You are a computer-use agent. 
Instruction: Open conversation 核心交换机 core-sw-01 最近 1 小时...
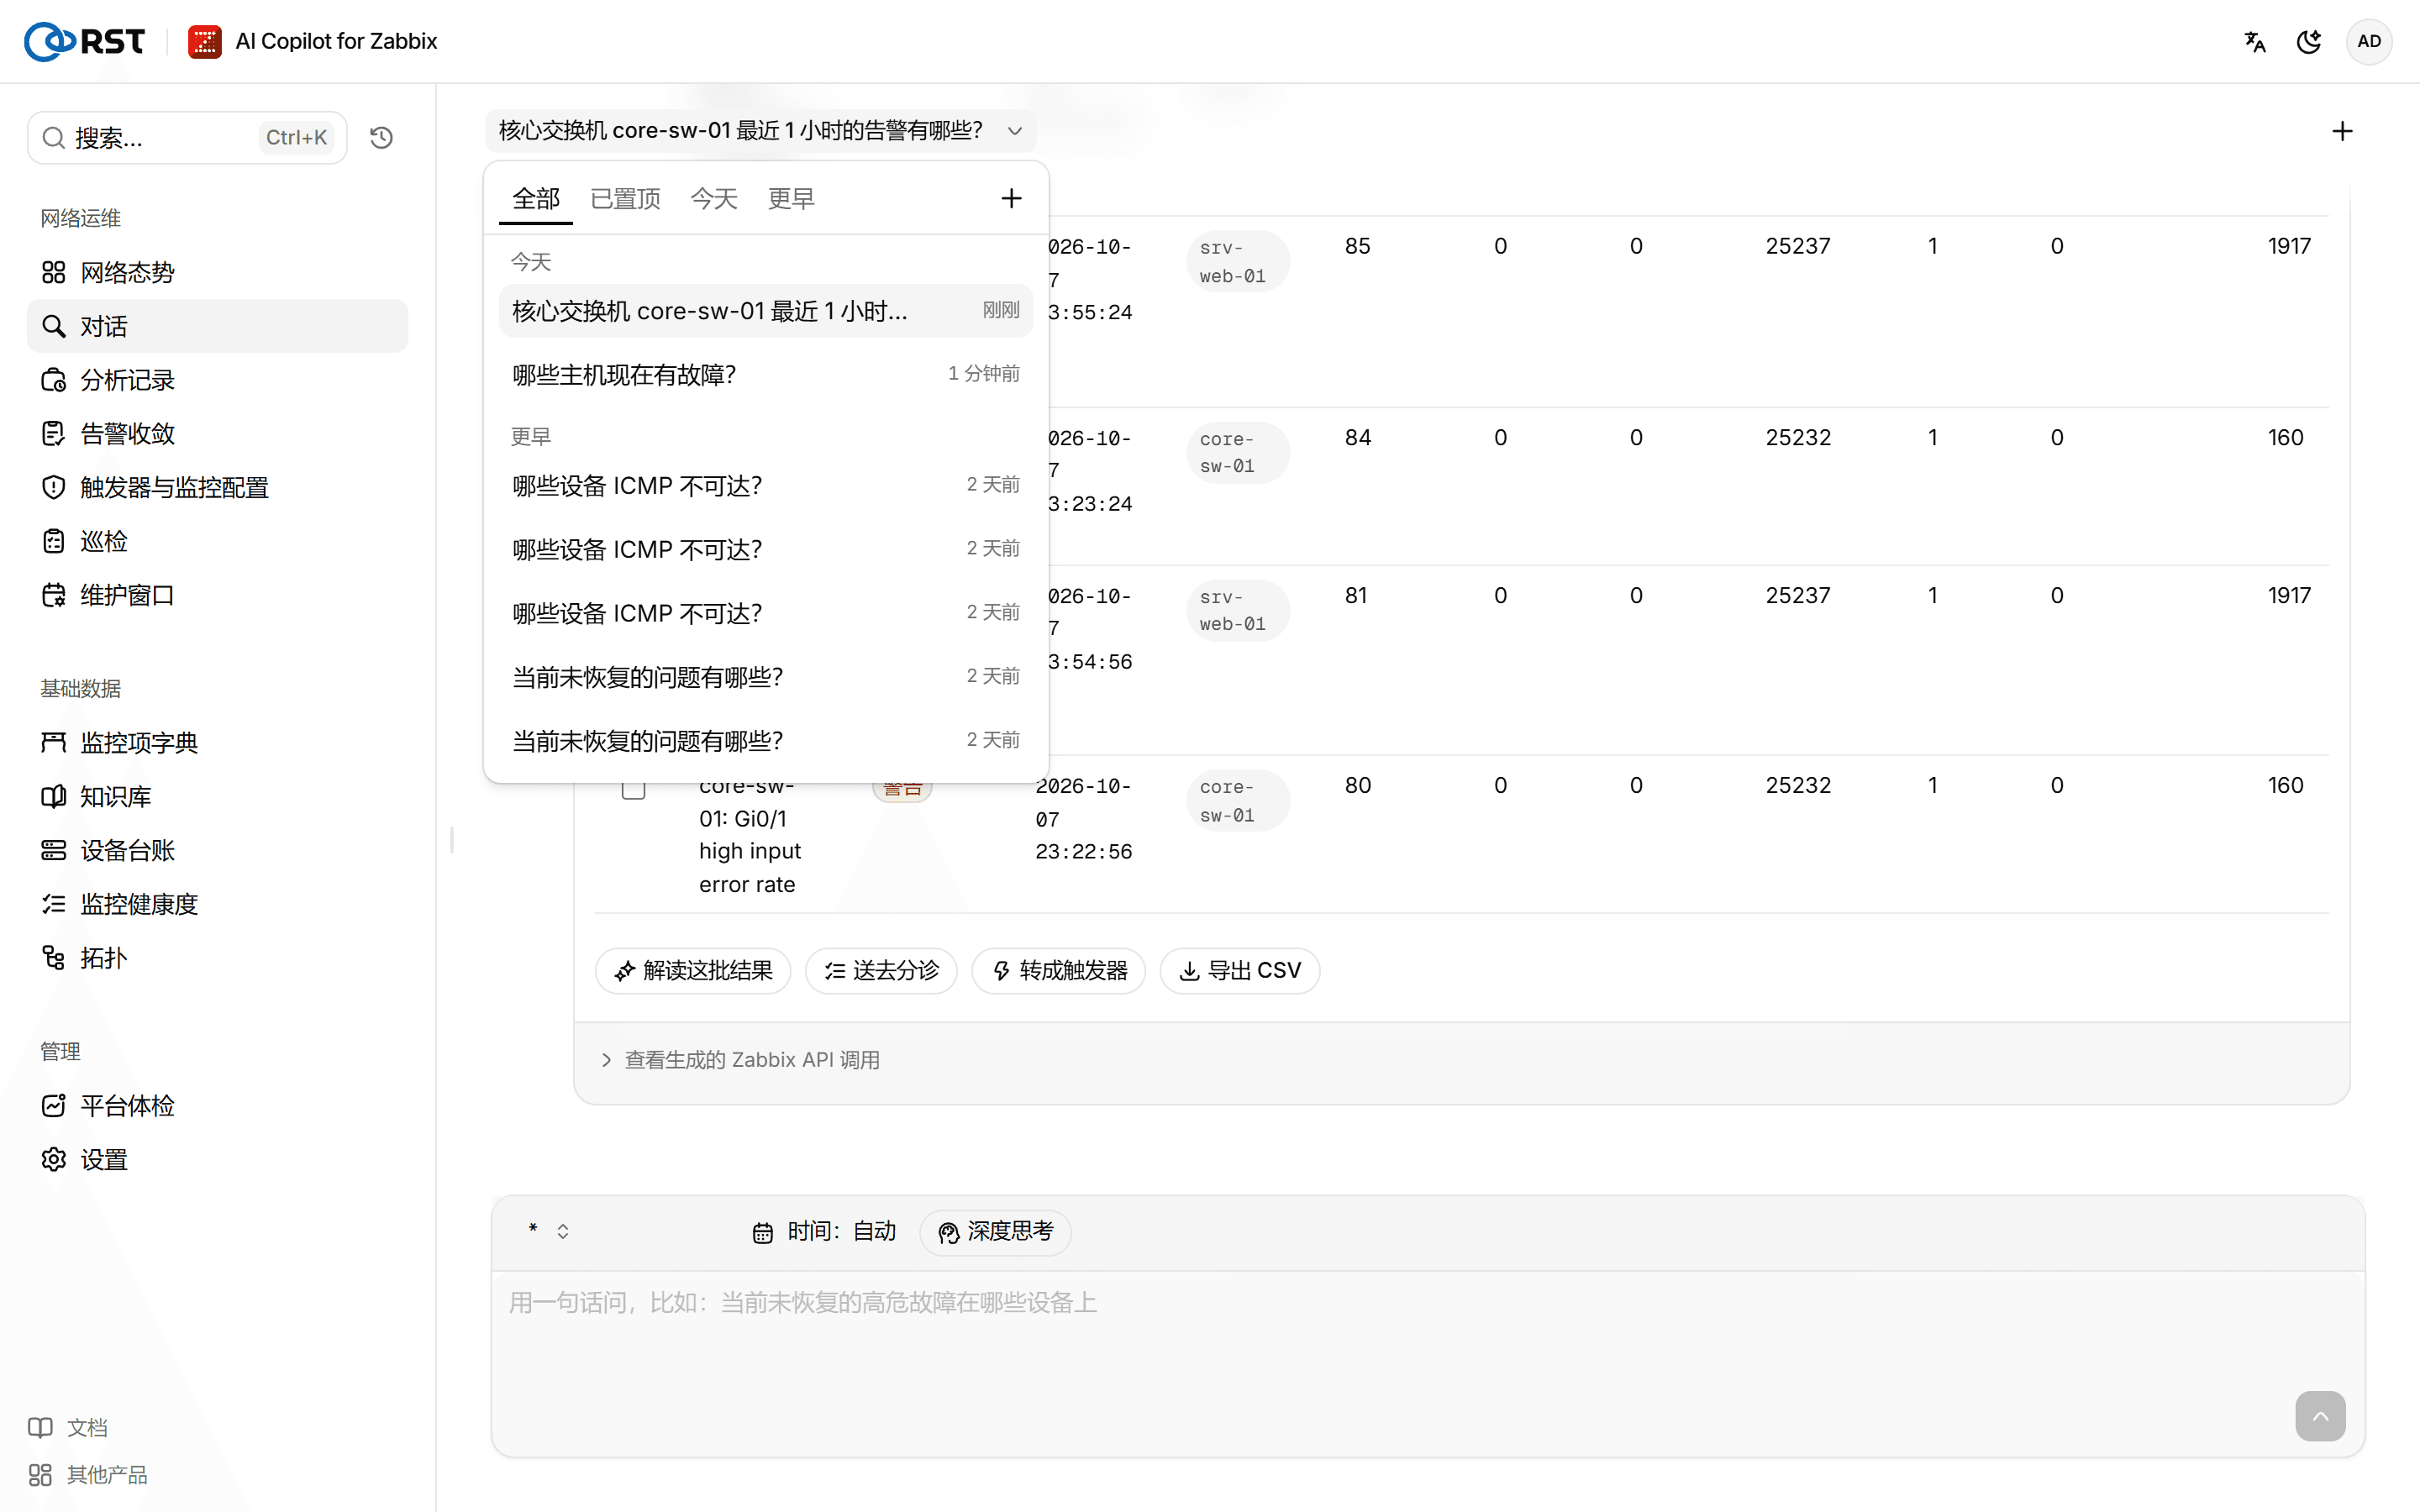766,311
